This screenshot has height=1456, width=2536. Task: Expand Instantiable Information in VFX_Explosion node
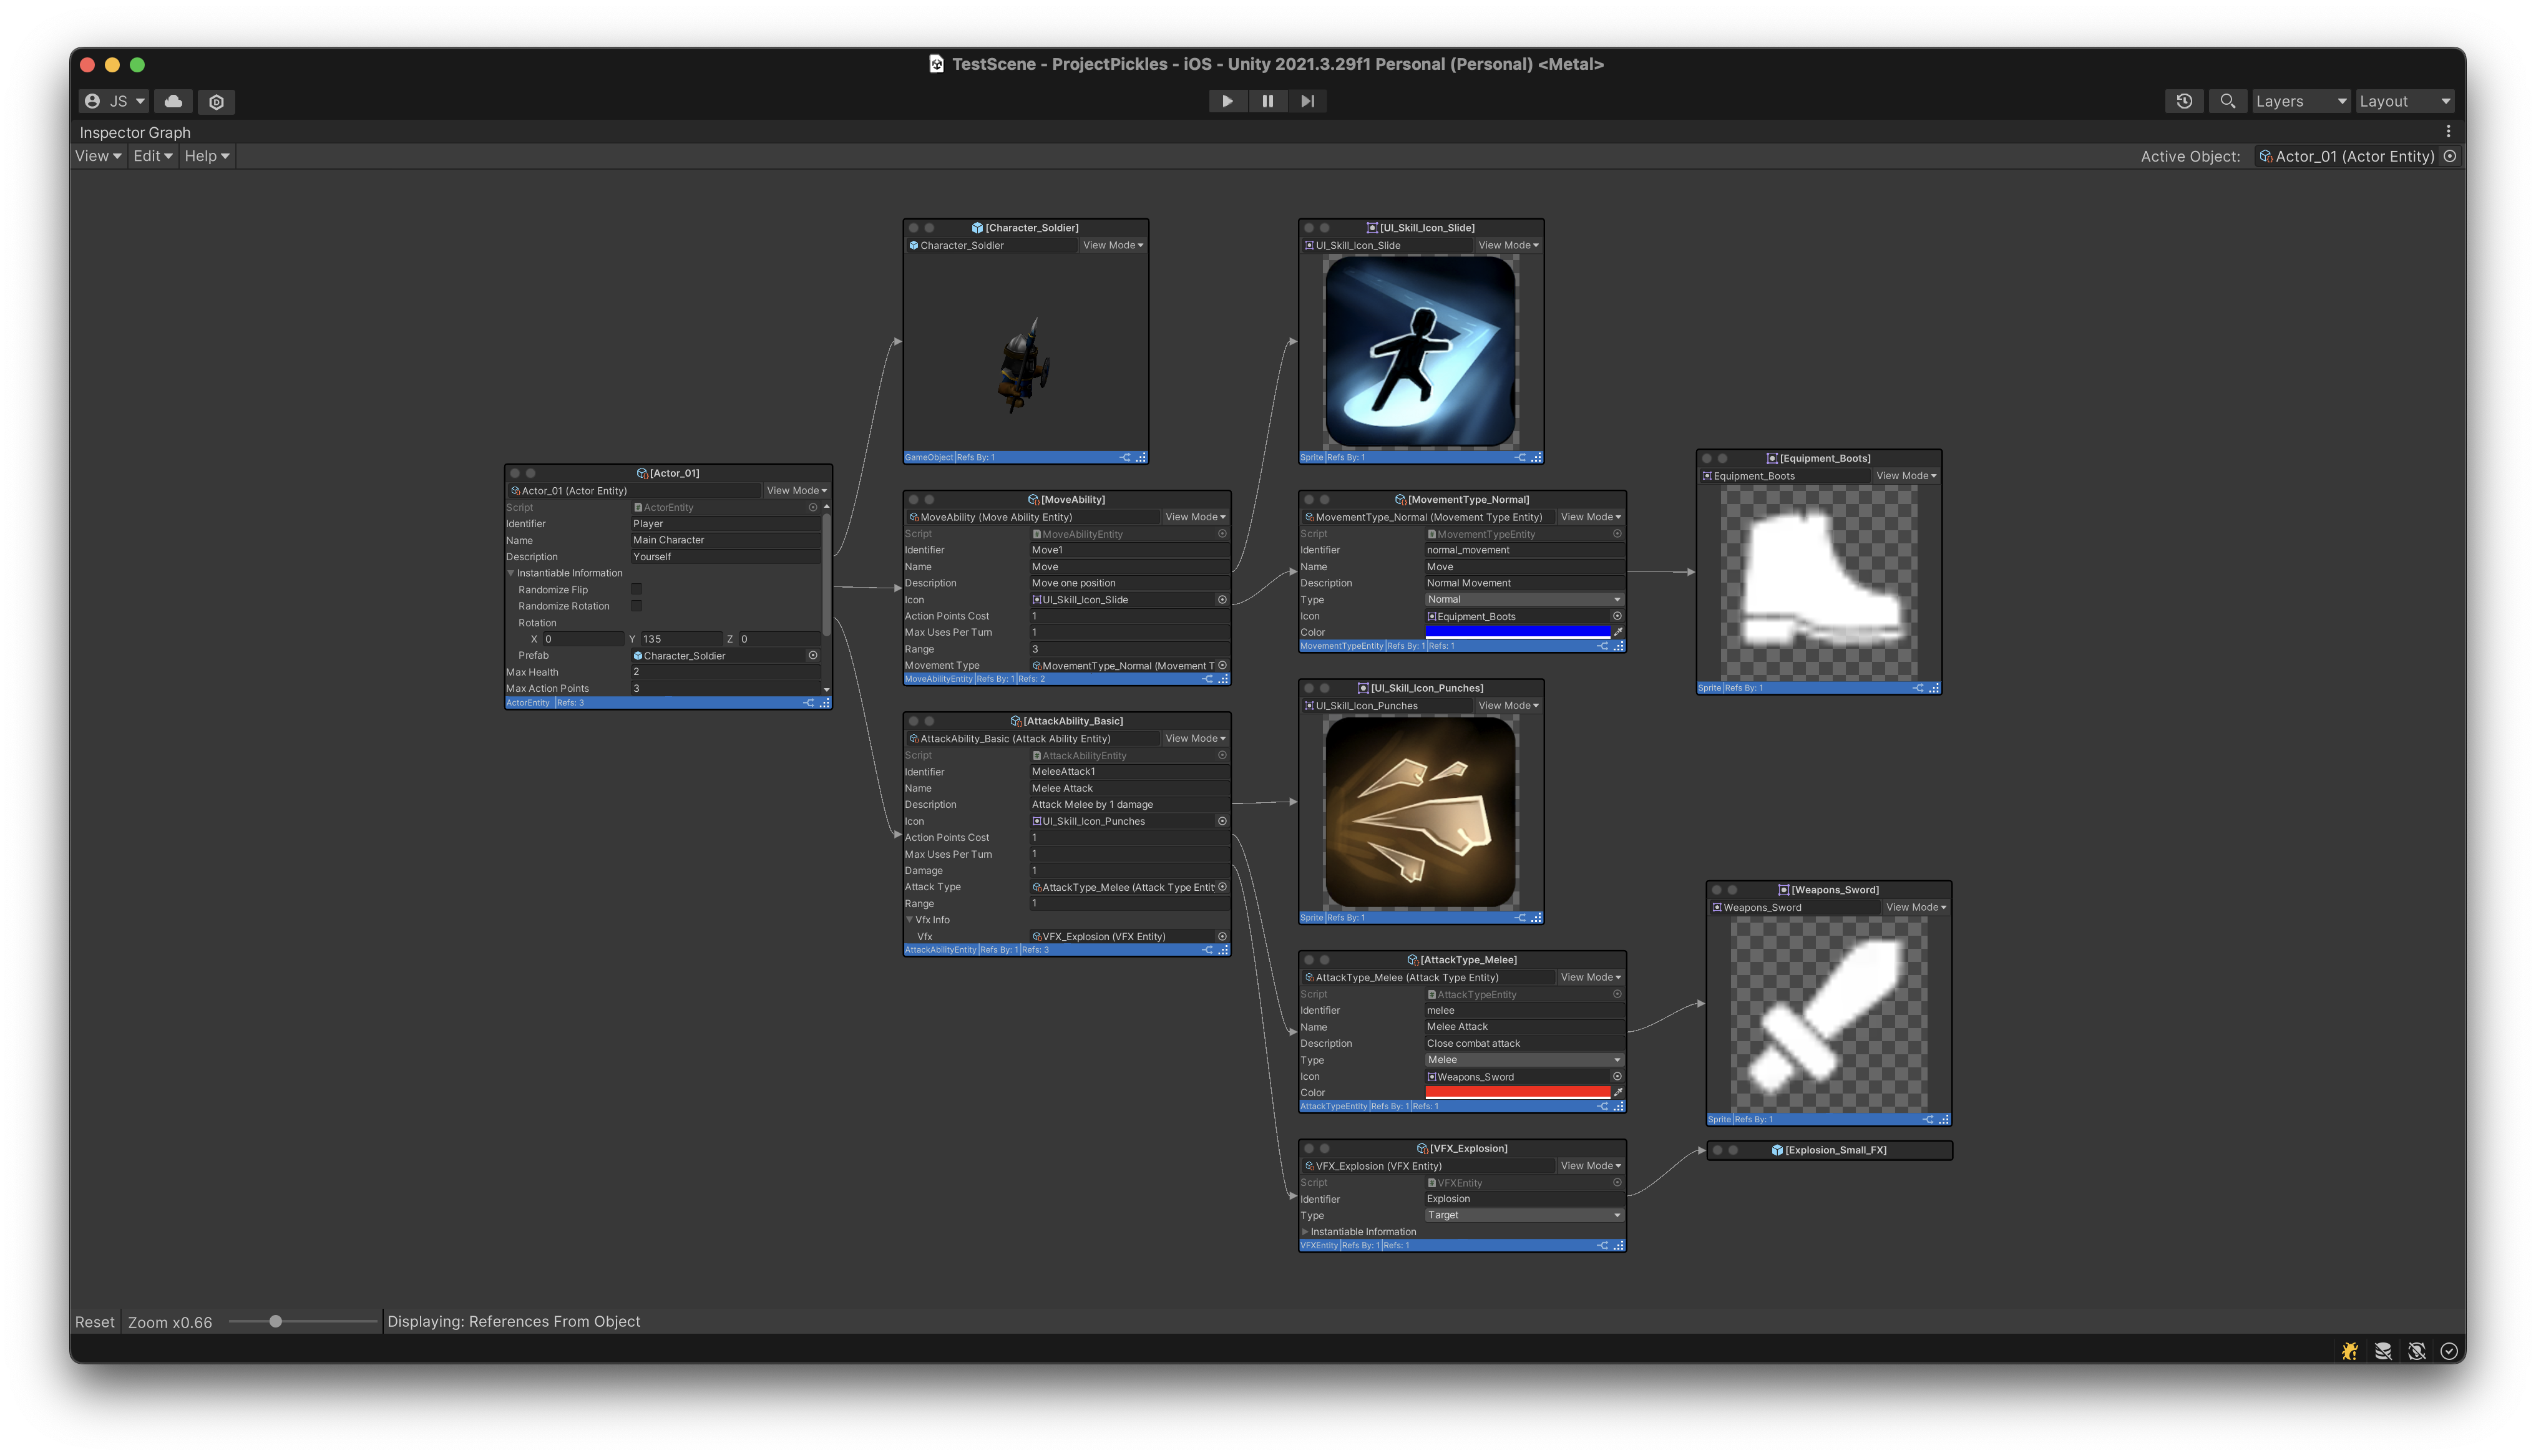(x=1305, y=1232)
